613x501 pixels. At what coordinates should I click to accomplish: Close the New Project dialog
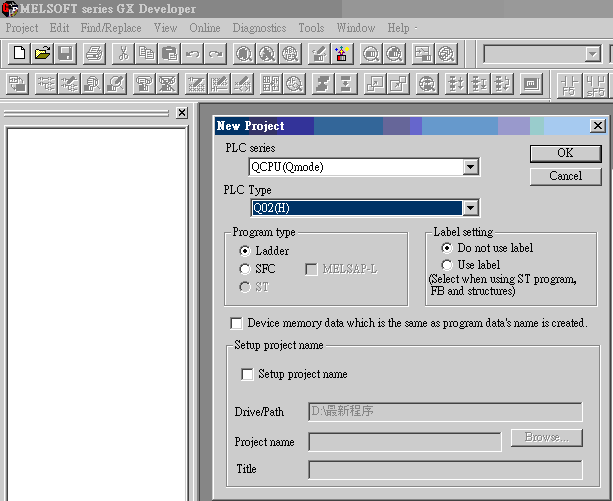pyautogui.click(x=598, y=126)
